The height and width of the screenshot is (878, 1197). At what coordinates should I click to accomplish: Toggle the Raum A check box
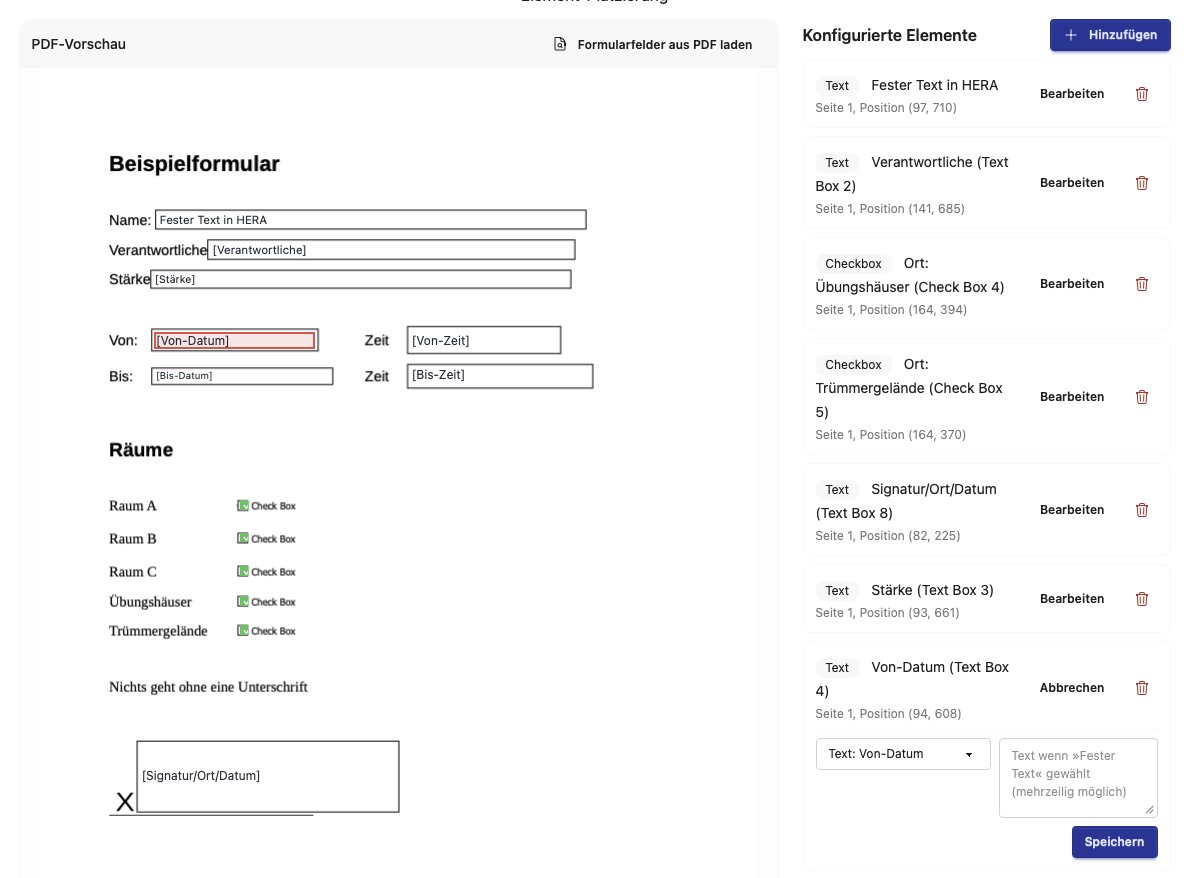coord(243,505)
